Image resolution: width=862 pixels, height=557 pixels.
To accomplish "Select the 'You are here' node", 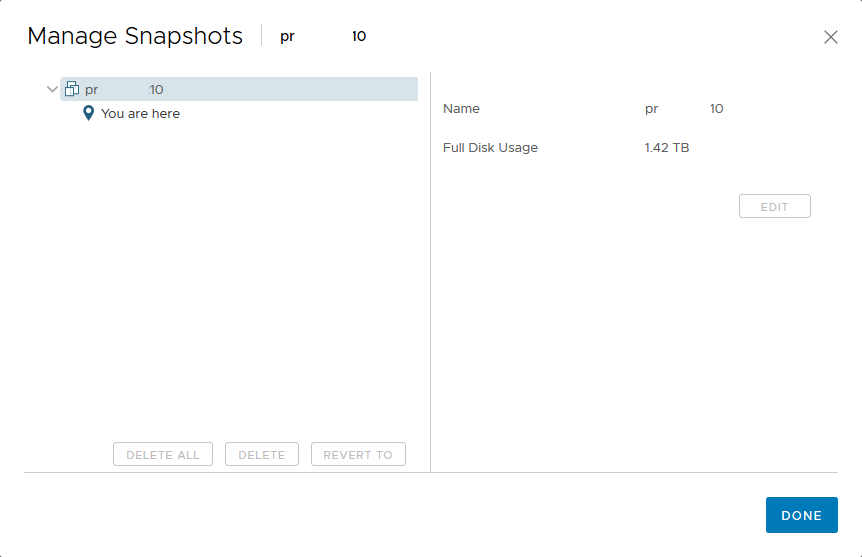I will pyautogui.click(x=140, y=113).
